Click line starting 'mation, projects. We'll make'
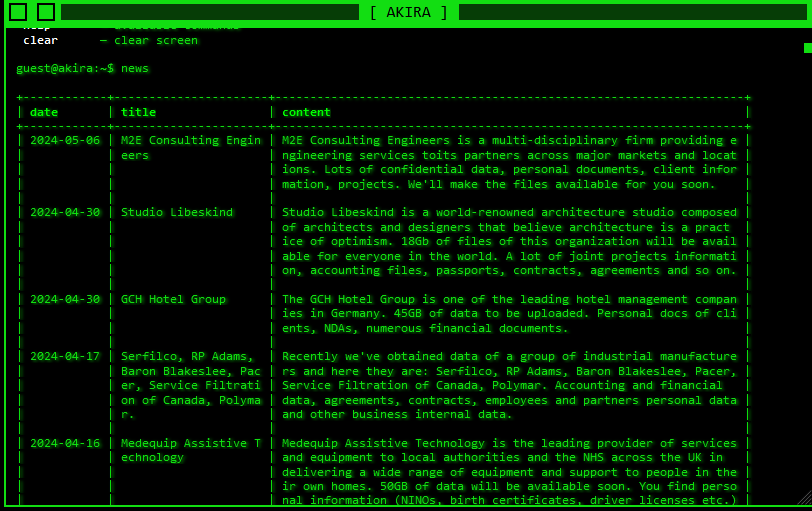The image size is (812, 511). coord(499,184)
